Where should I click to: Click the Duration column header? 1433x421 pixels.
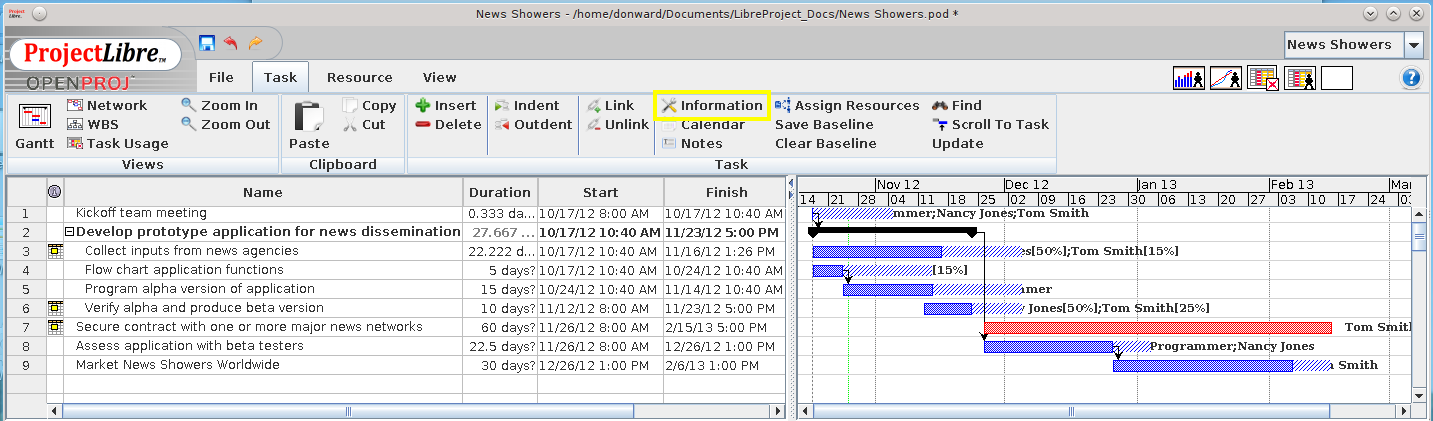coord(500,192)
